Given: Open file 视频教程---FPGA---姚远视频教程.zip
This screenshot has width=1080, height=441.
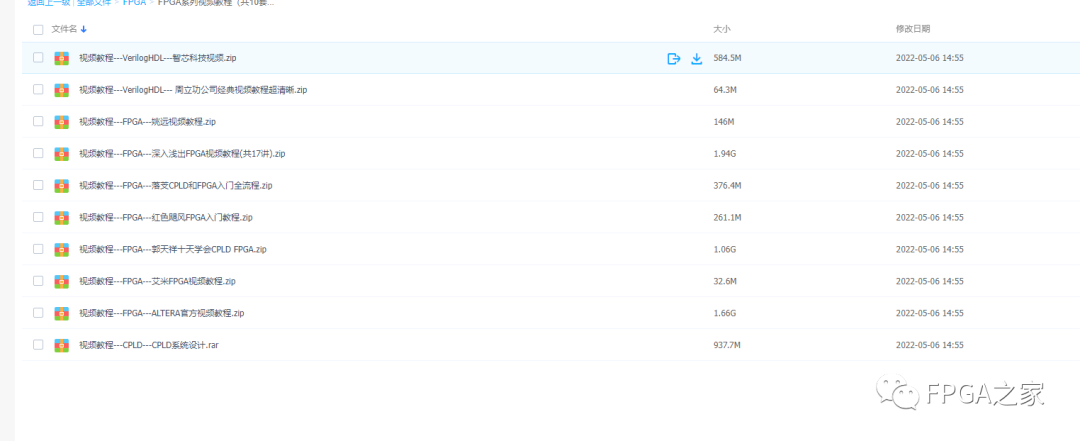Looking at the screenshot, I should pos(147,122).
